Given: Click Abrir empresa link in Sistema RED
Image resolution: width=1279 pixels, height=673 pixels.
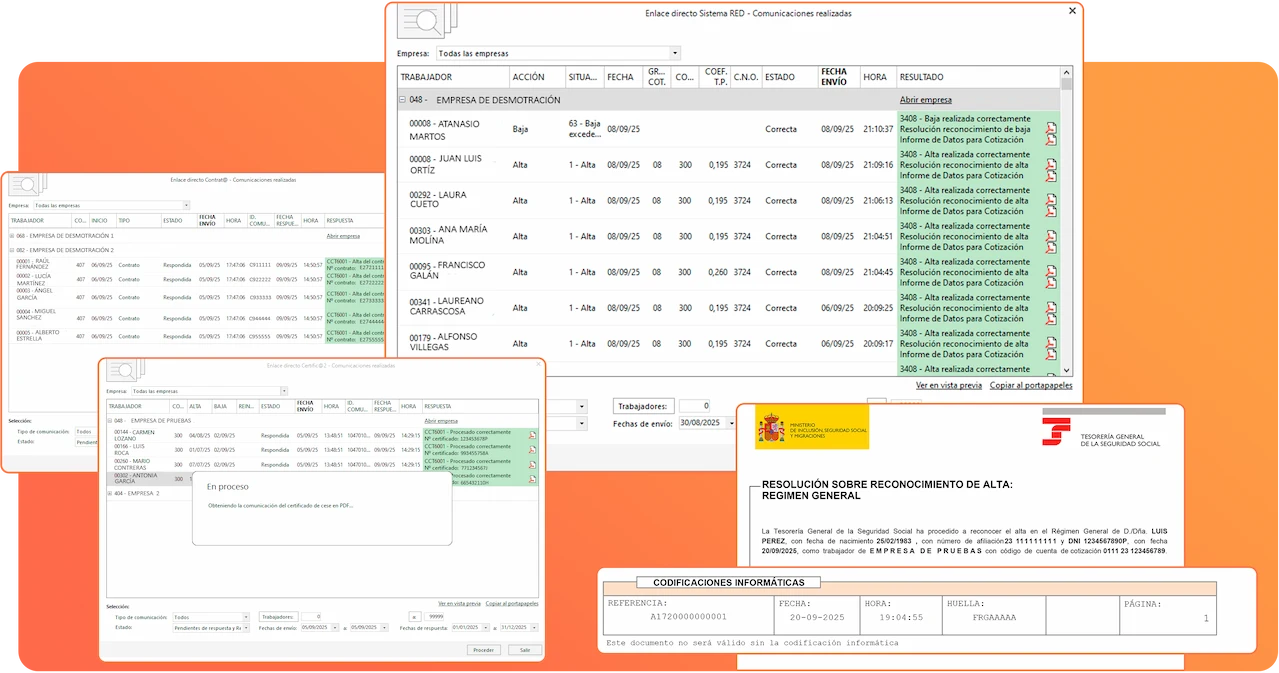Looking at the screenshot, I should (x=925, y=100).
